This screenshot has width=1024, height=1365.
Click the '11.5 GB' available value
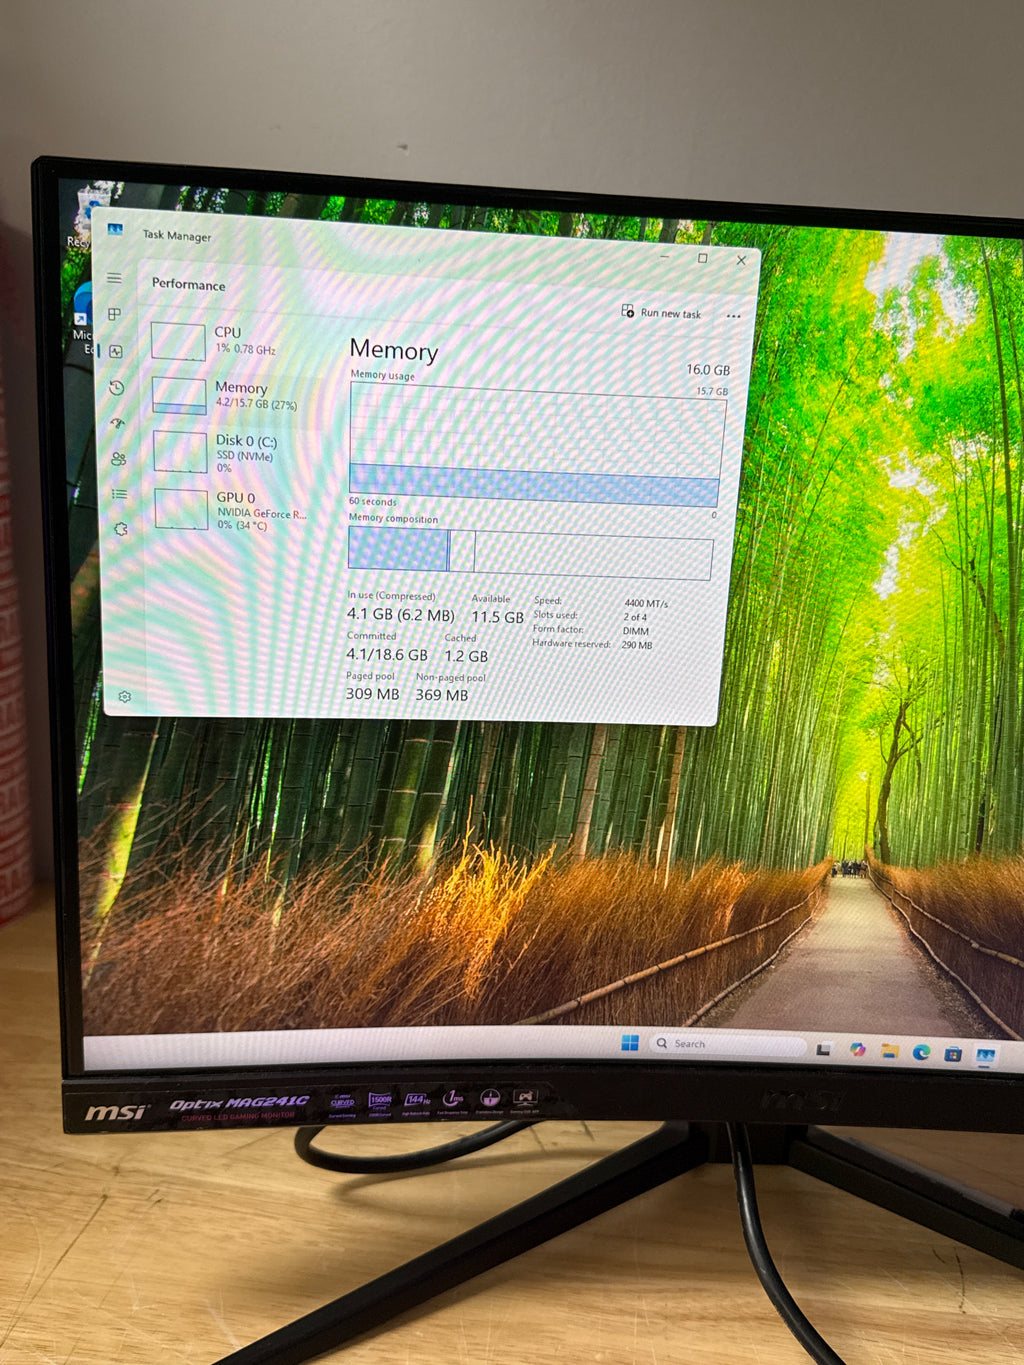click(497, 617)
